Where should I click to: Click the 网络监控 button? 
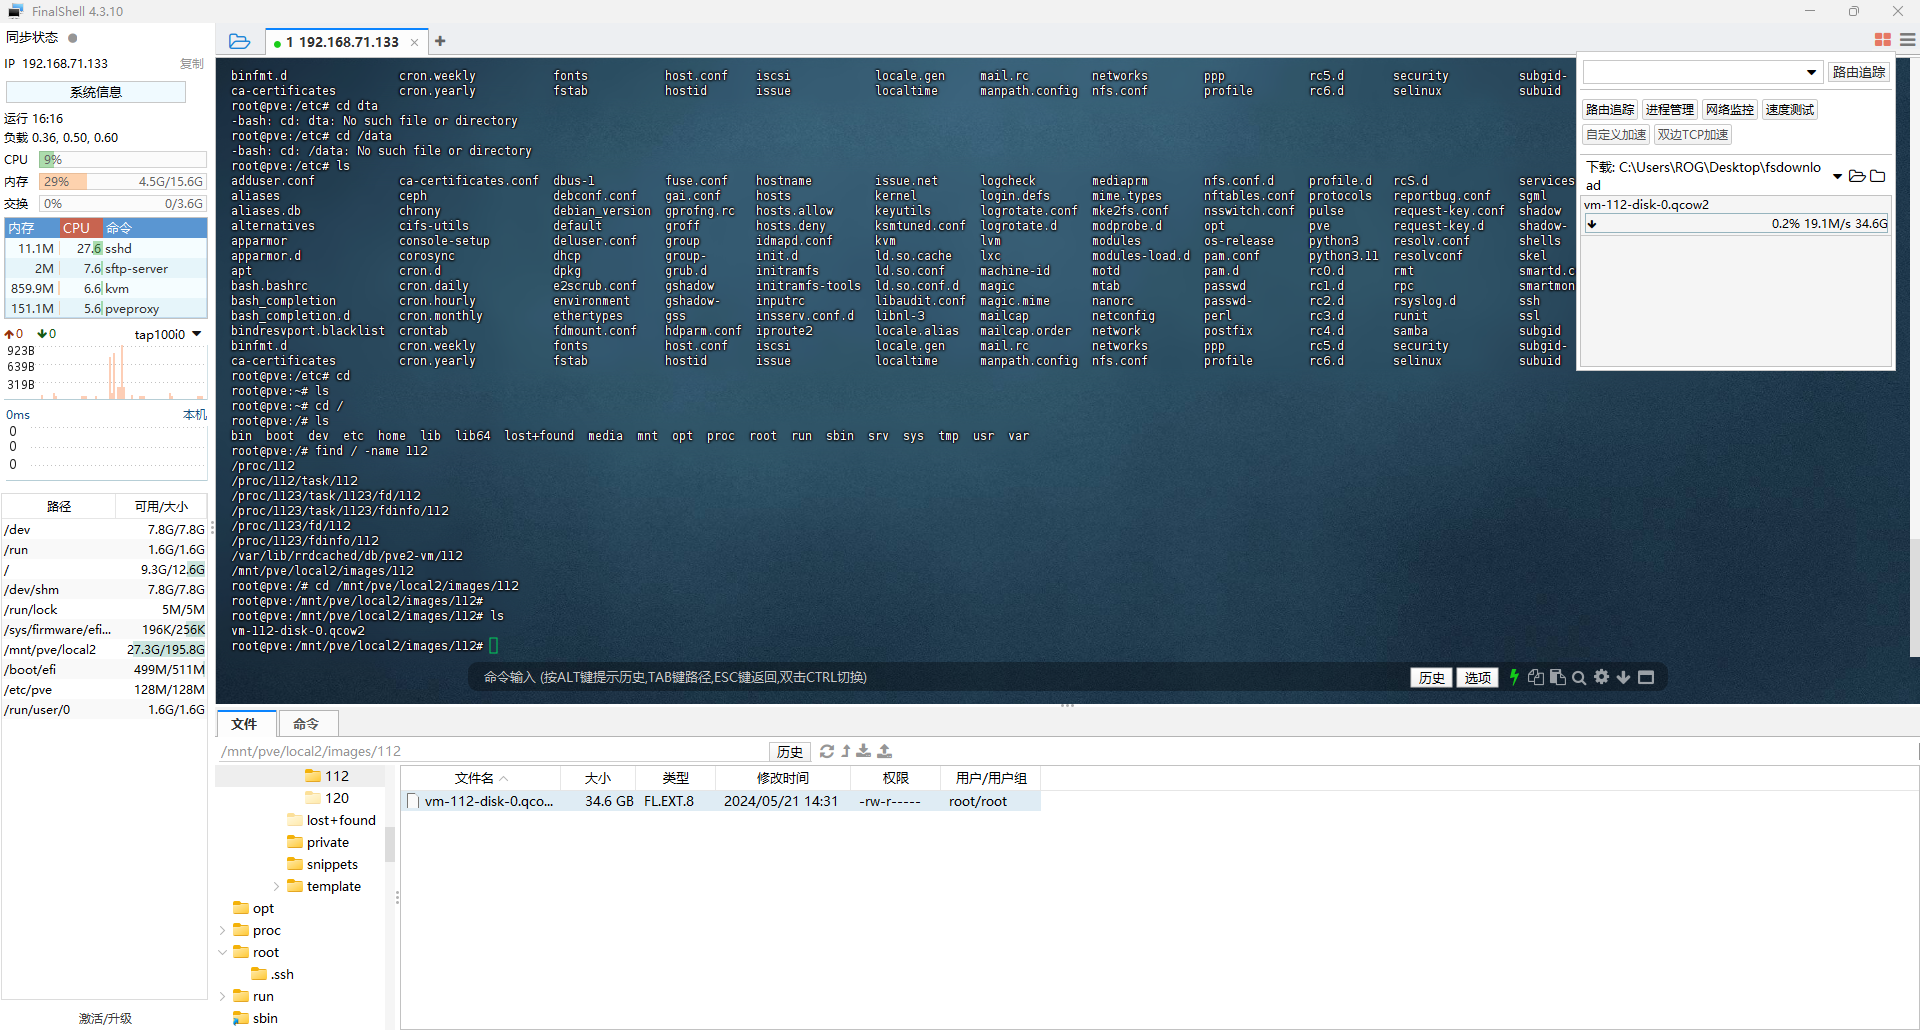point(1730,109)
